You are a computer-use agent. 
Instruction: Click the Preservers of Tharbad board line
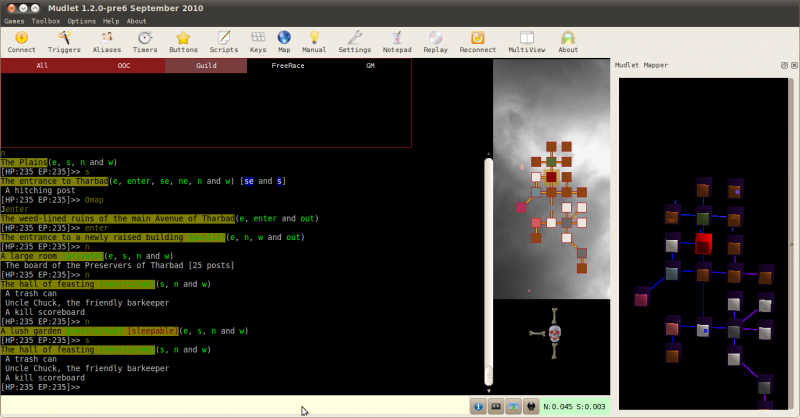119,265
